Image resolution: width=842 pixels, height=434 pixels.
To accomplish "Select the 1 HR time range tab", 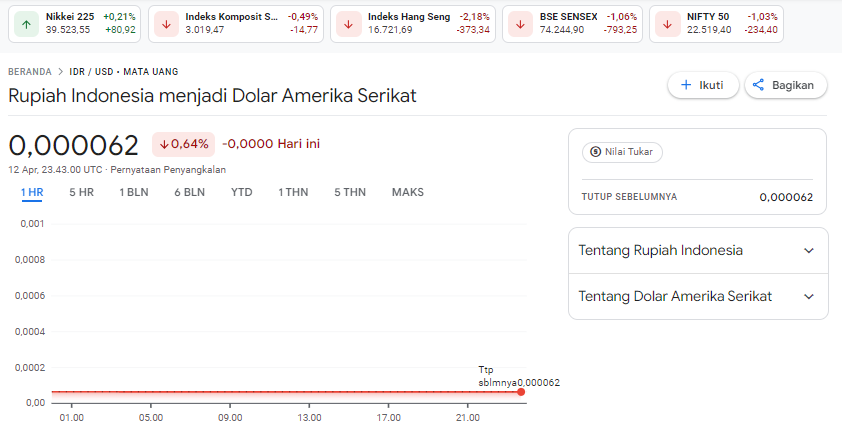I will tap(32, 192).
